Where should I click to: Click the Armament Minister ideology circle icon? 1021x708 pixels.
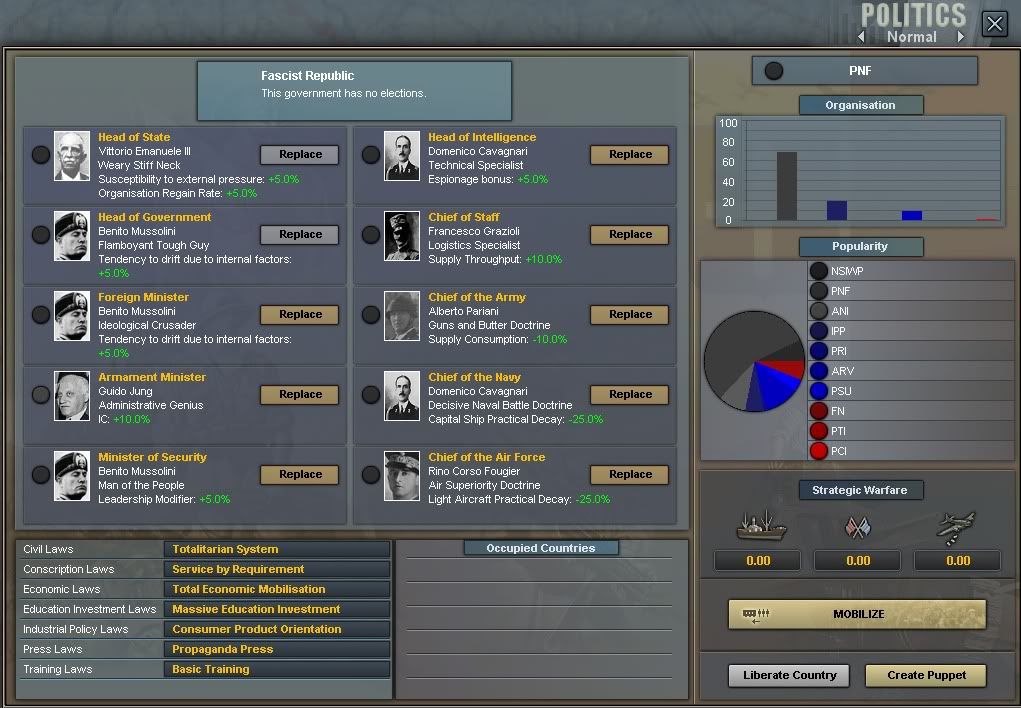tap(41, 394)
